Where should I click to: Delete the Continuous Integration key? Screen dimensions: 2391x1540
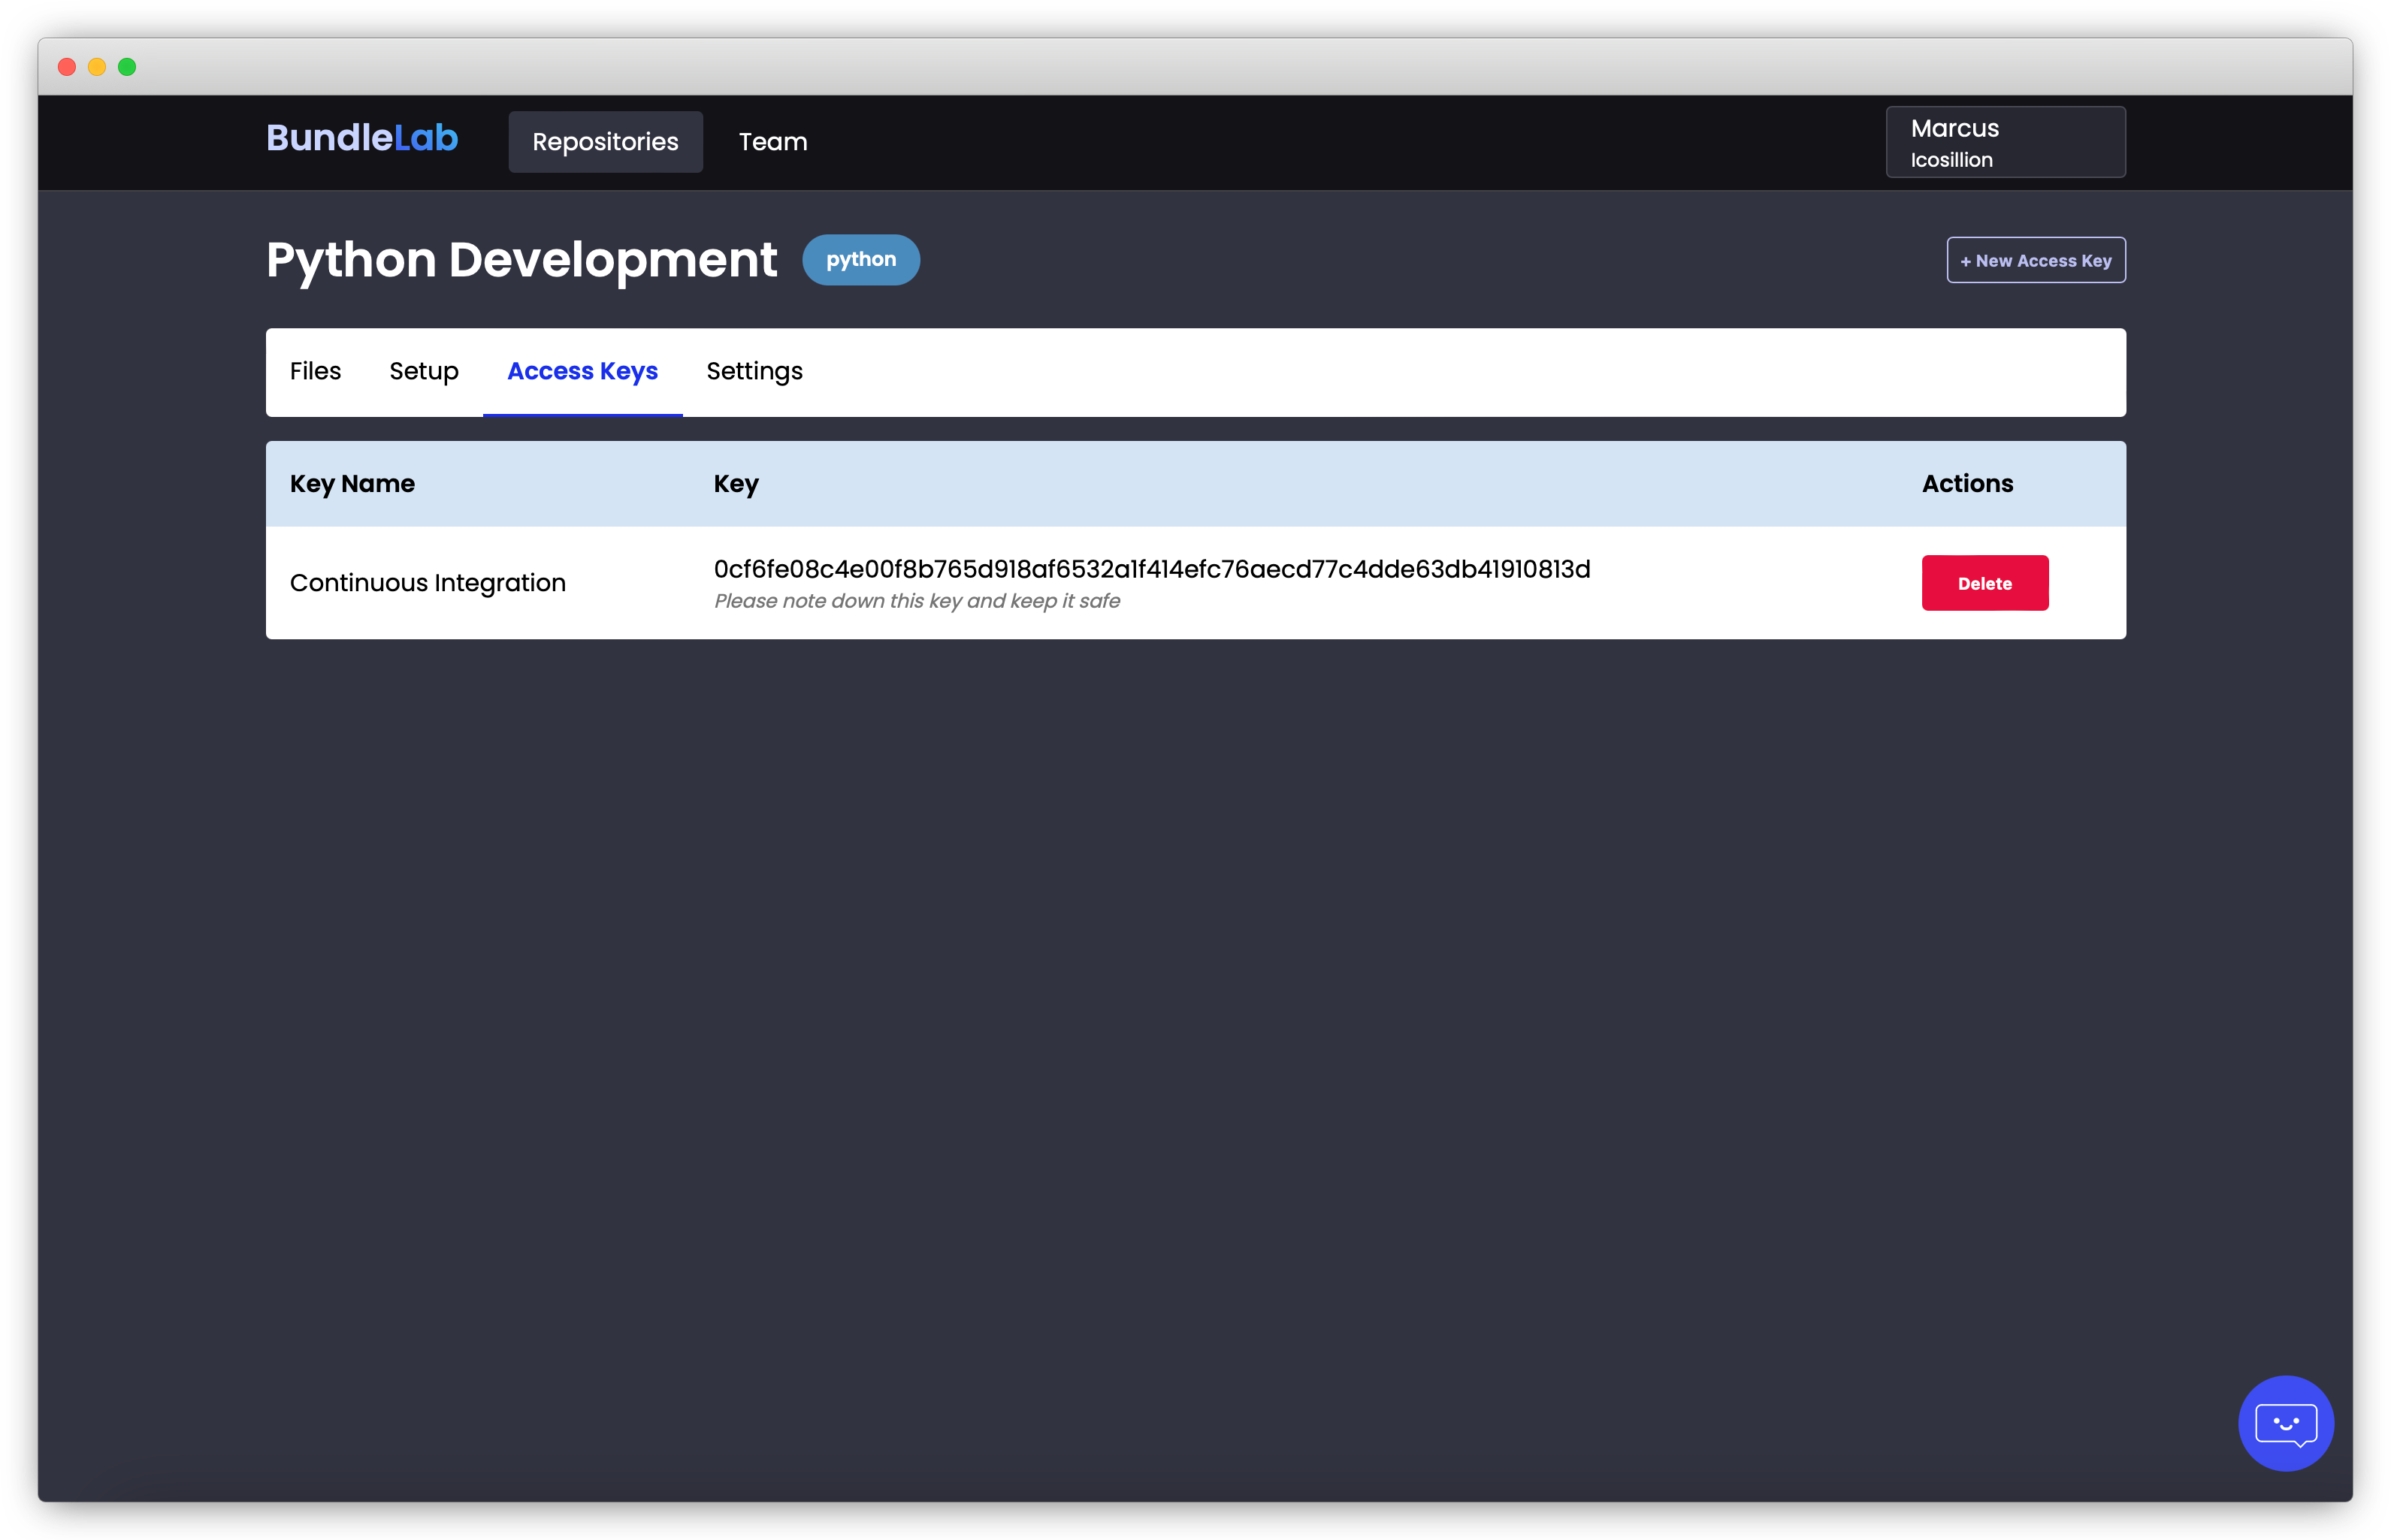click(1984, 583)
